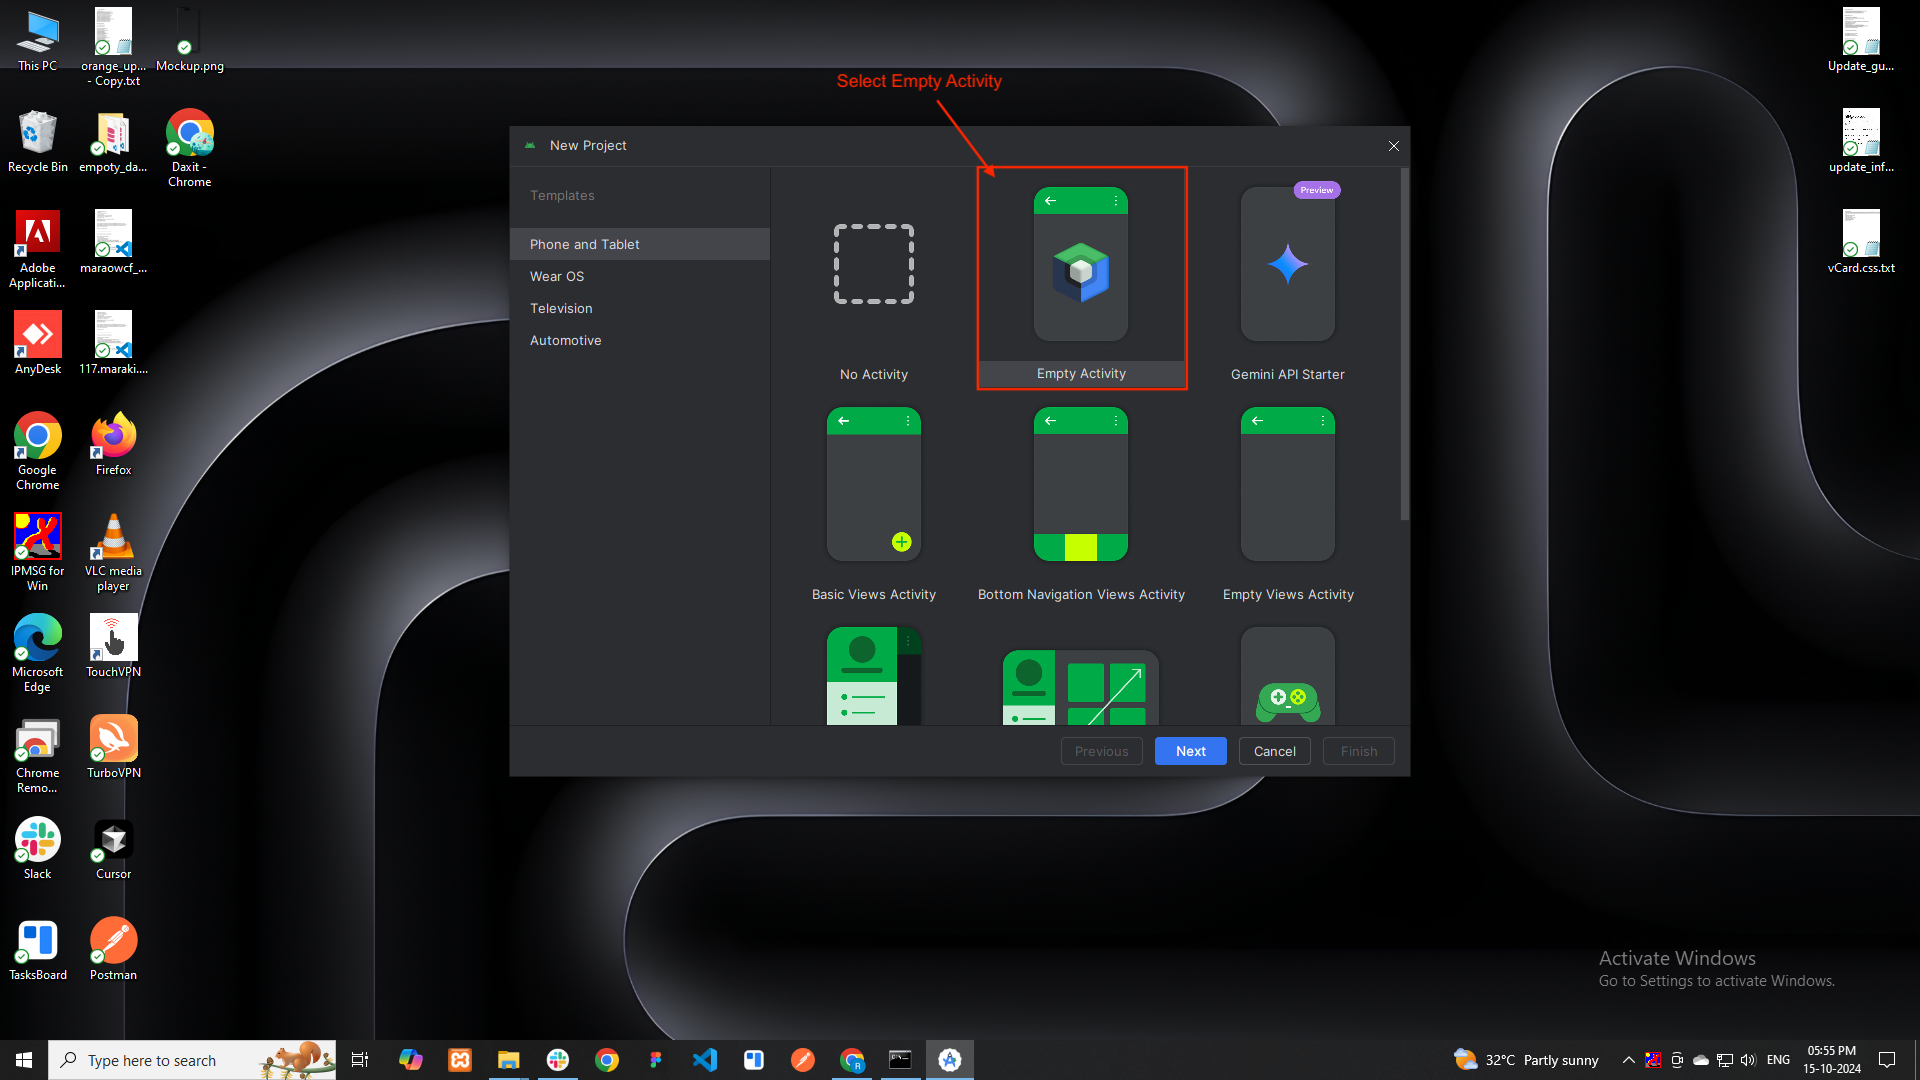The width and height of the screenshot is (1920, 1080).
Task: Select the Television category
Action: click(560, 307)
